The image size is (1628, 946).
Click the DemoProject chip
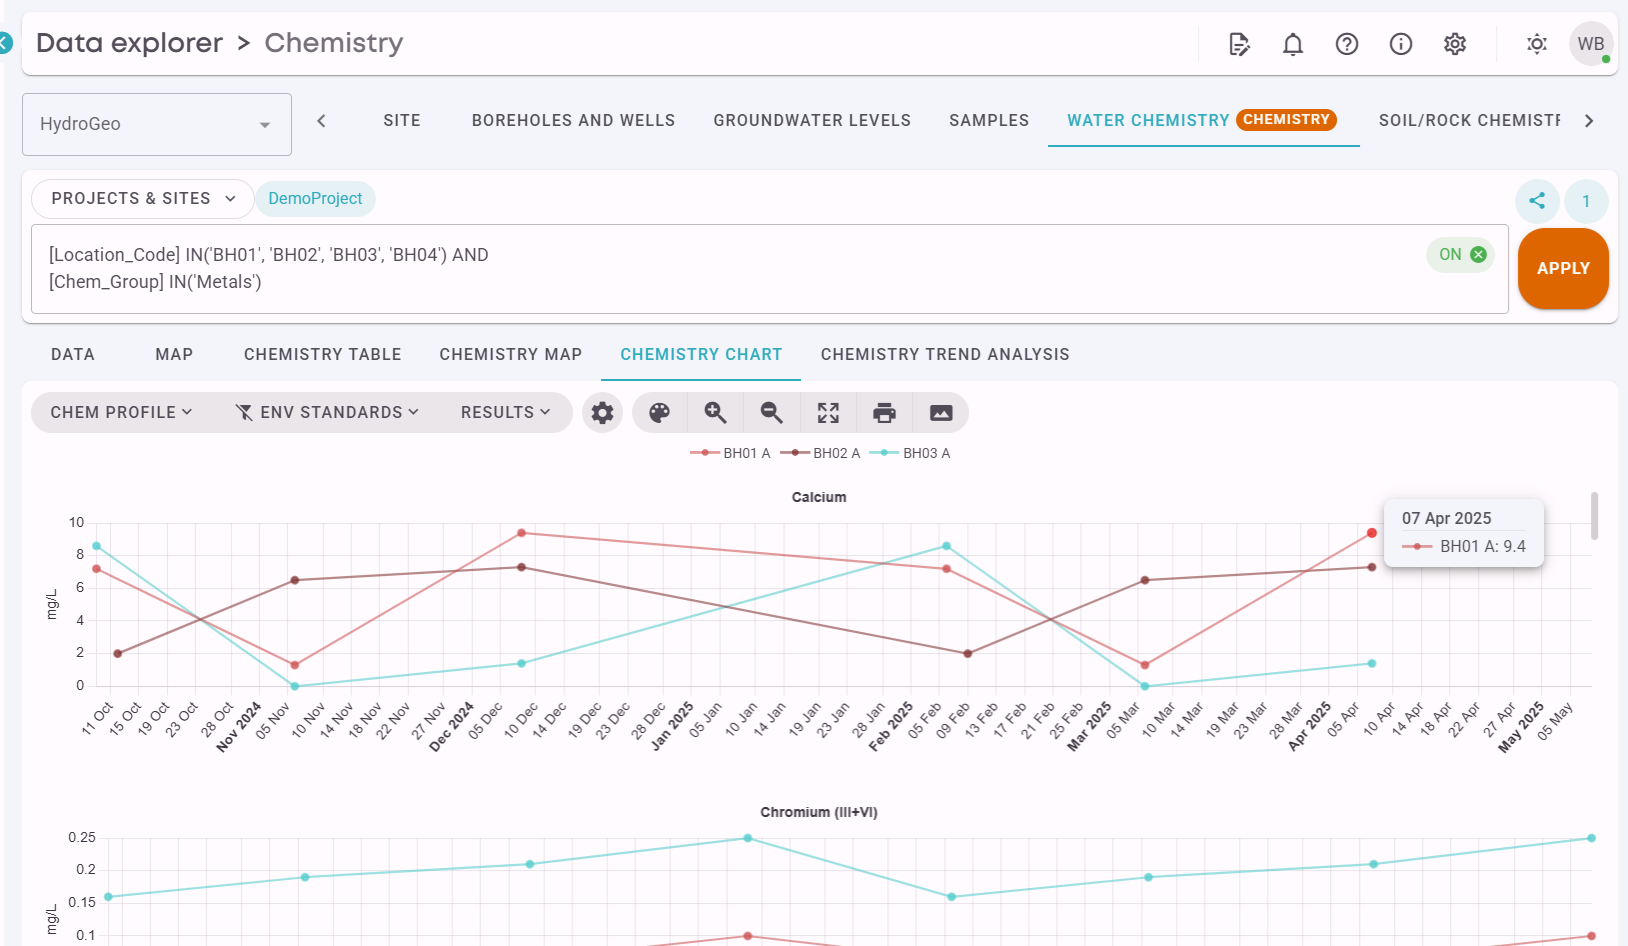[x=315, y=198]
